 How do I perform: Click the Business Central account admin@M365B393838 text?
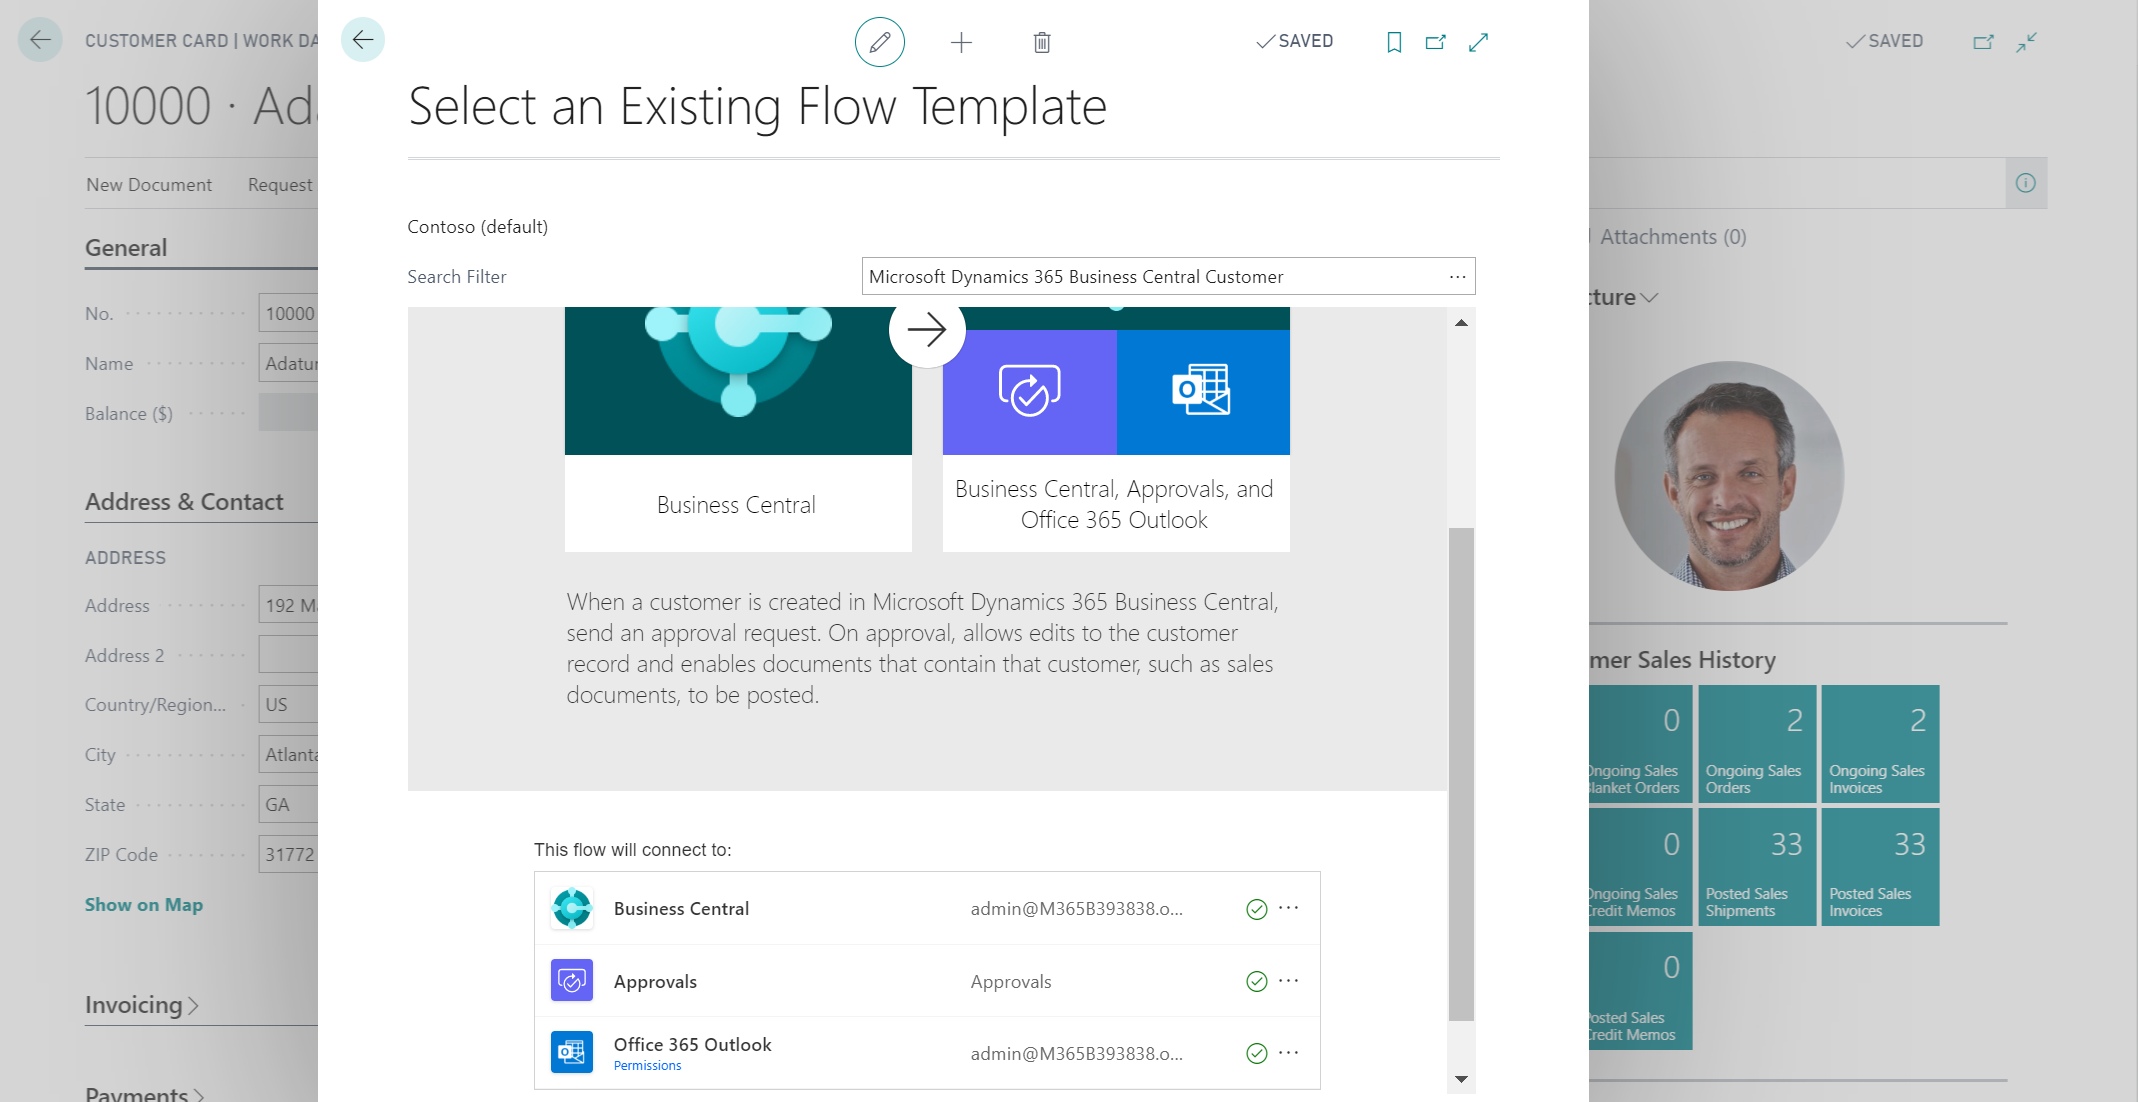point(1077,909)
